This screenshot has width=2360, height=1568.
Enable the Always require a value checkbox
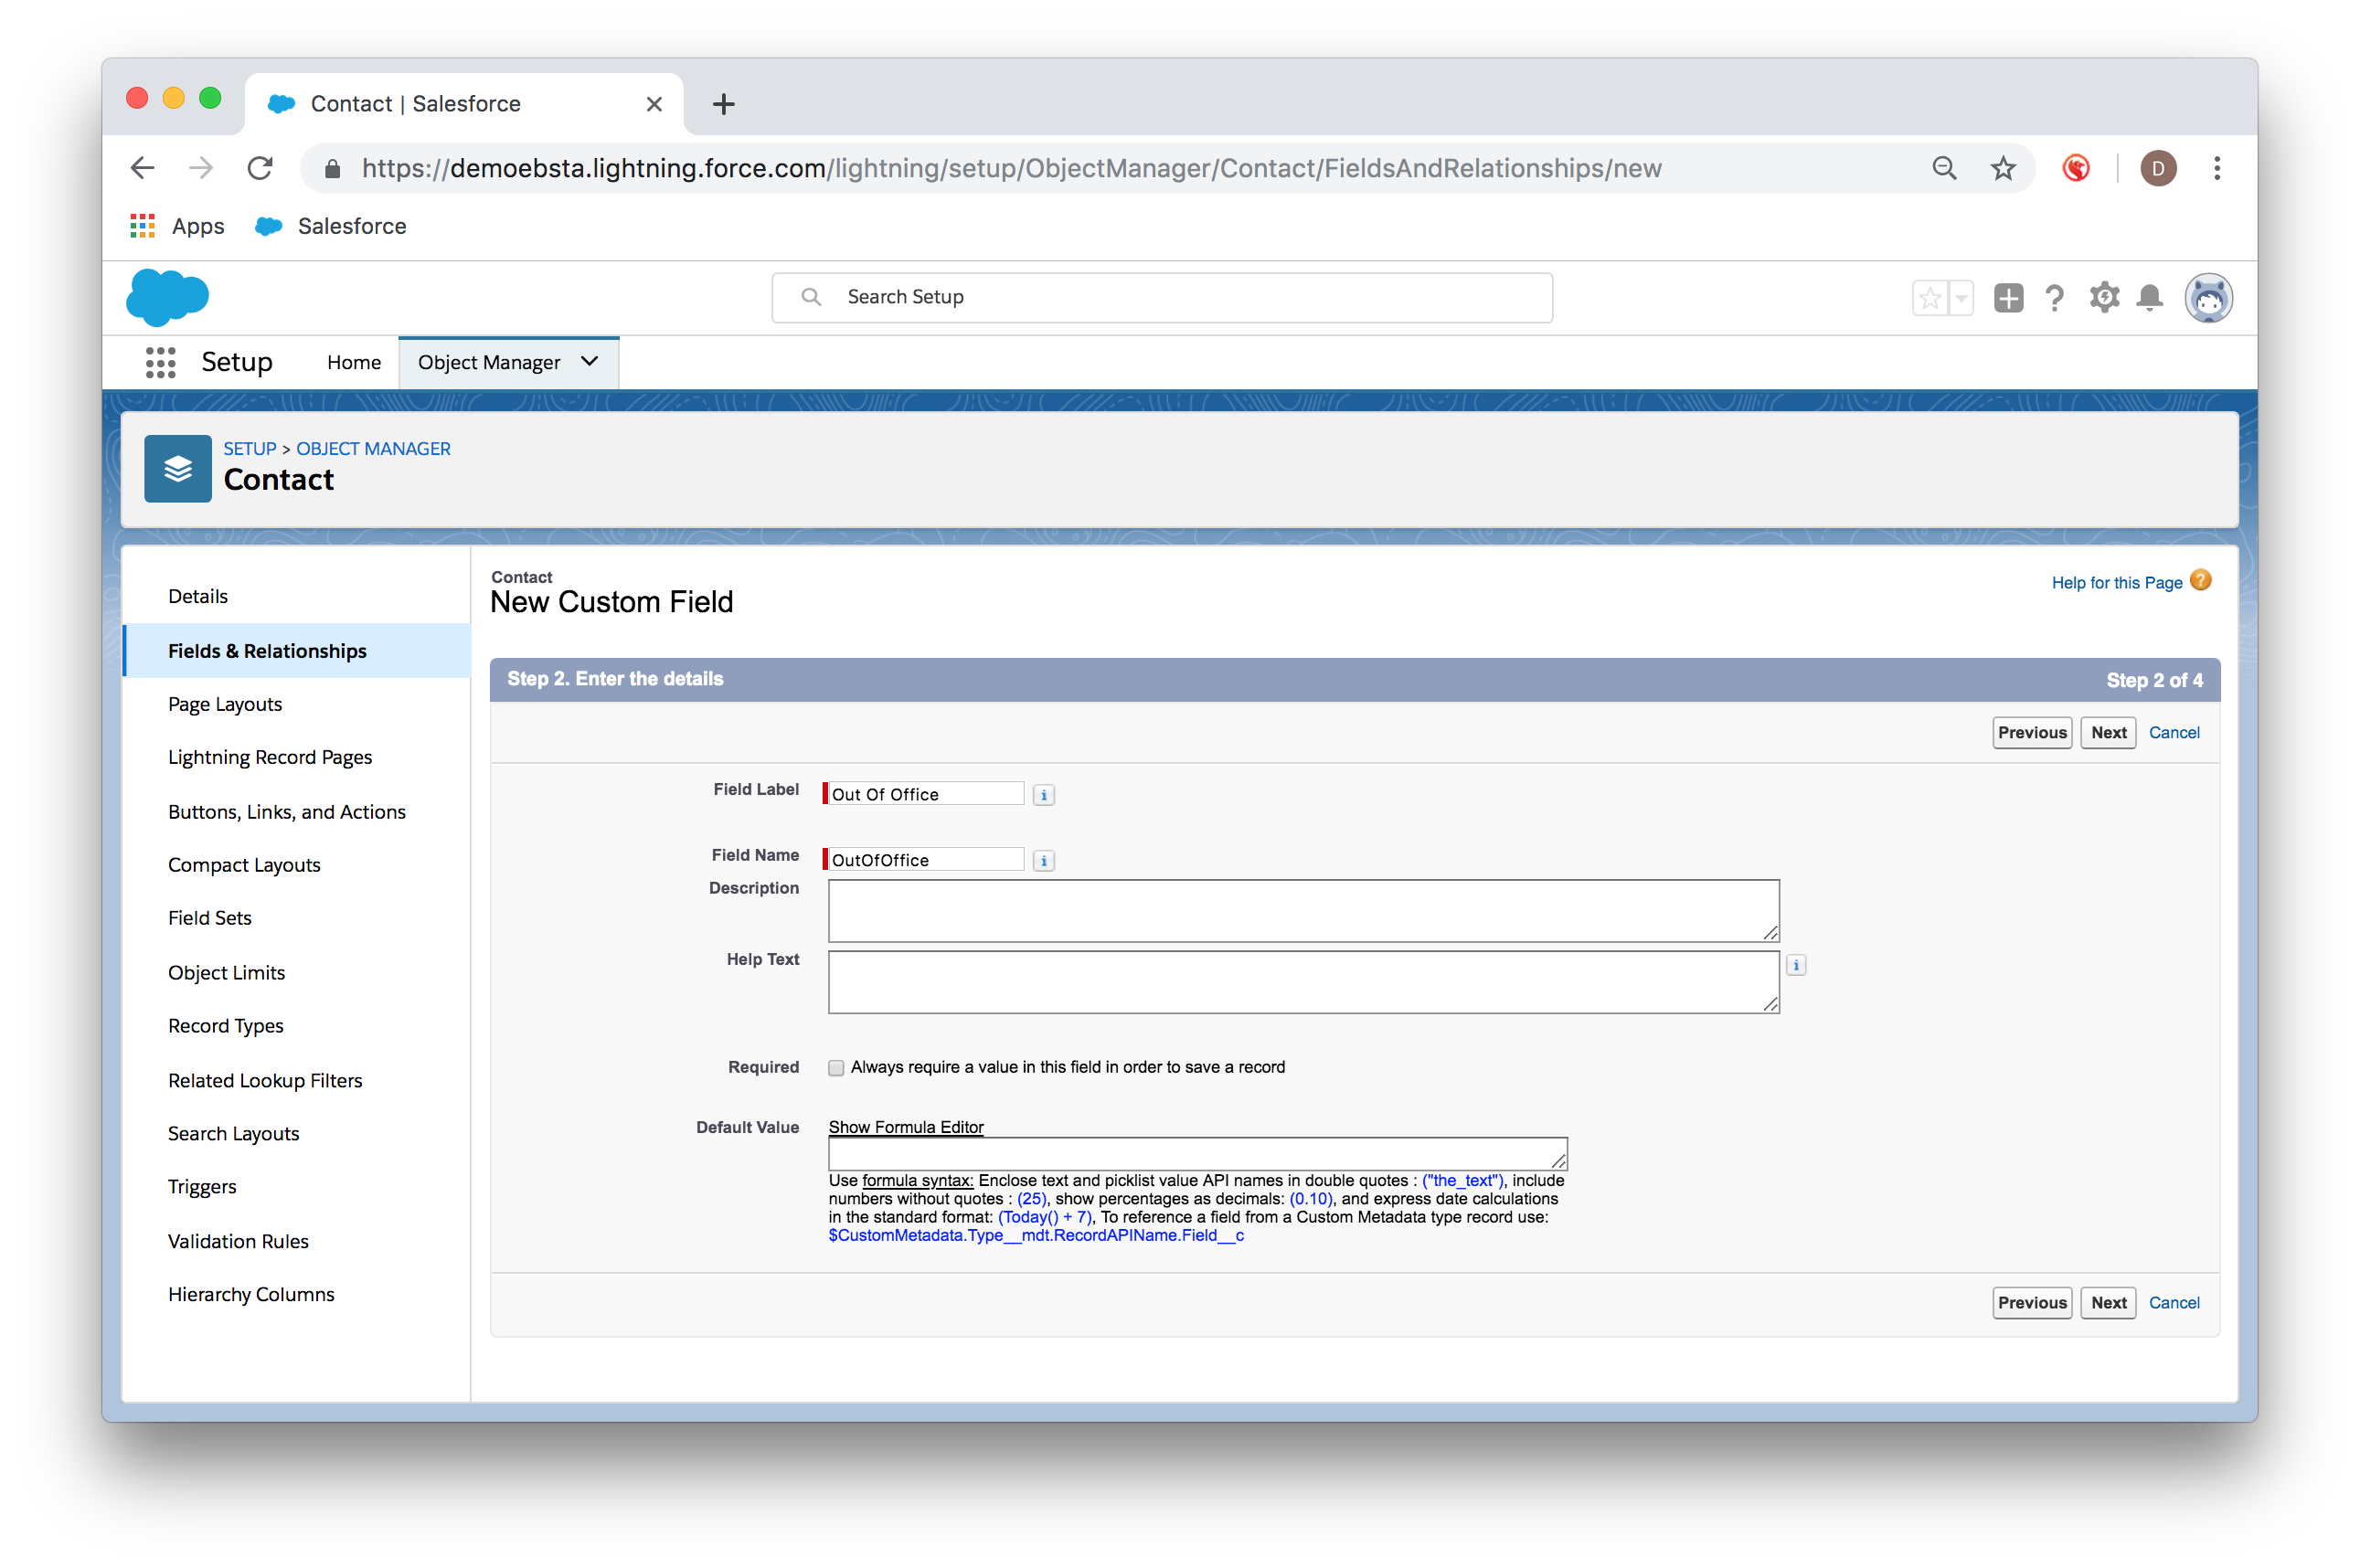836,1068
